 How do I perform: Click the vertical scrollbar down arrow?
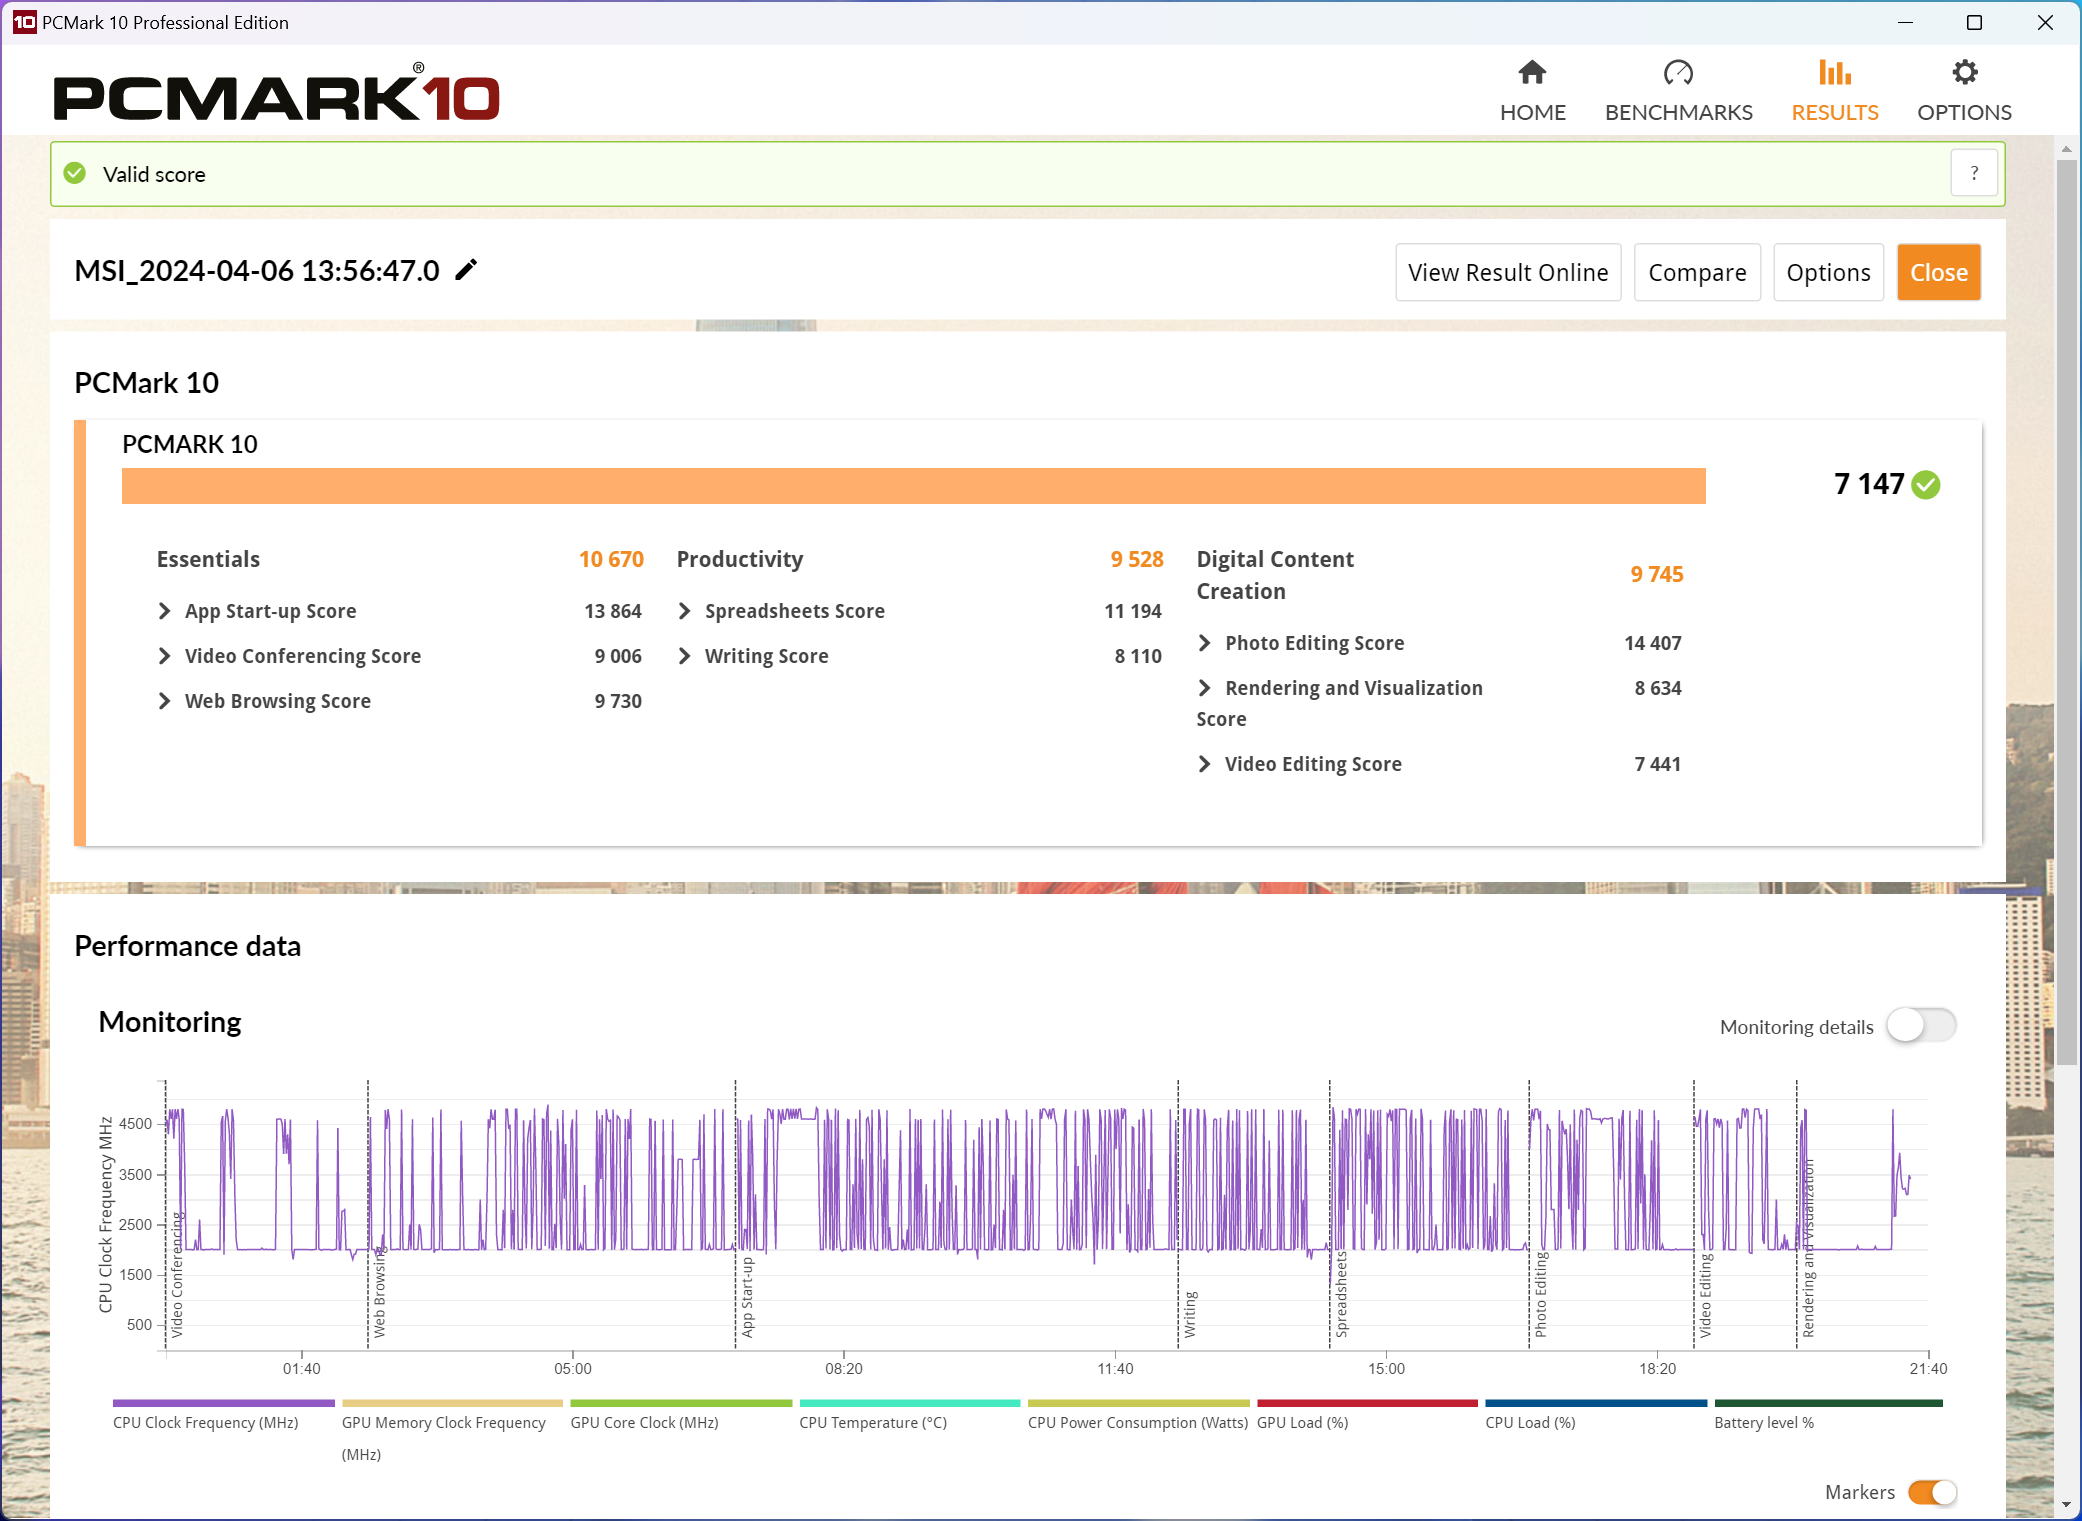2066,1505
